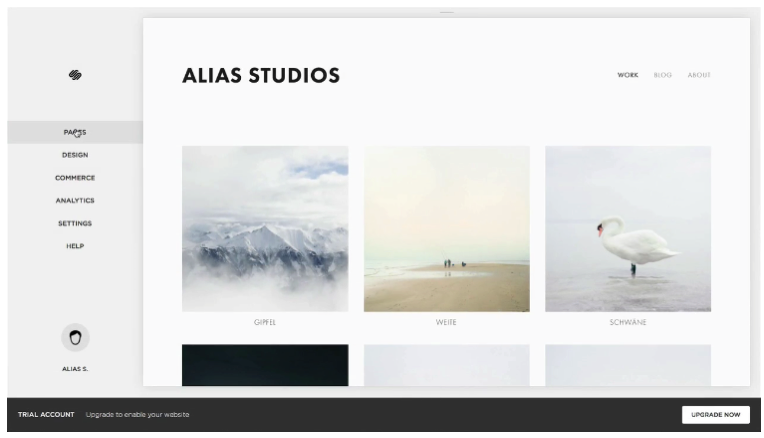The width and height of the screenshot is (764, 438).
Task: Click the Squarespace logo icon
Action: (x=75, y=75)
